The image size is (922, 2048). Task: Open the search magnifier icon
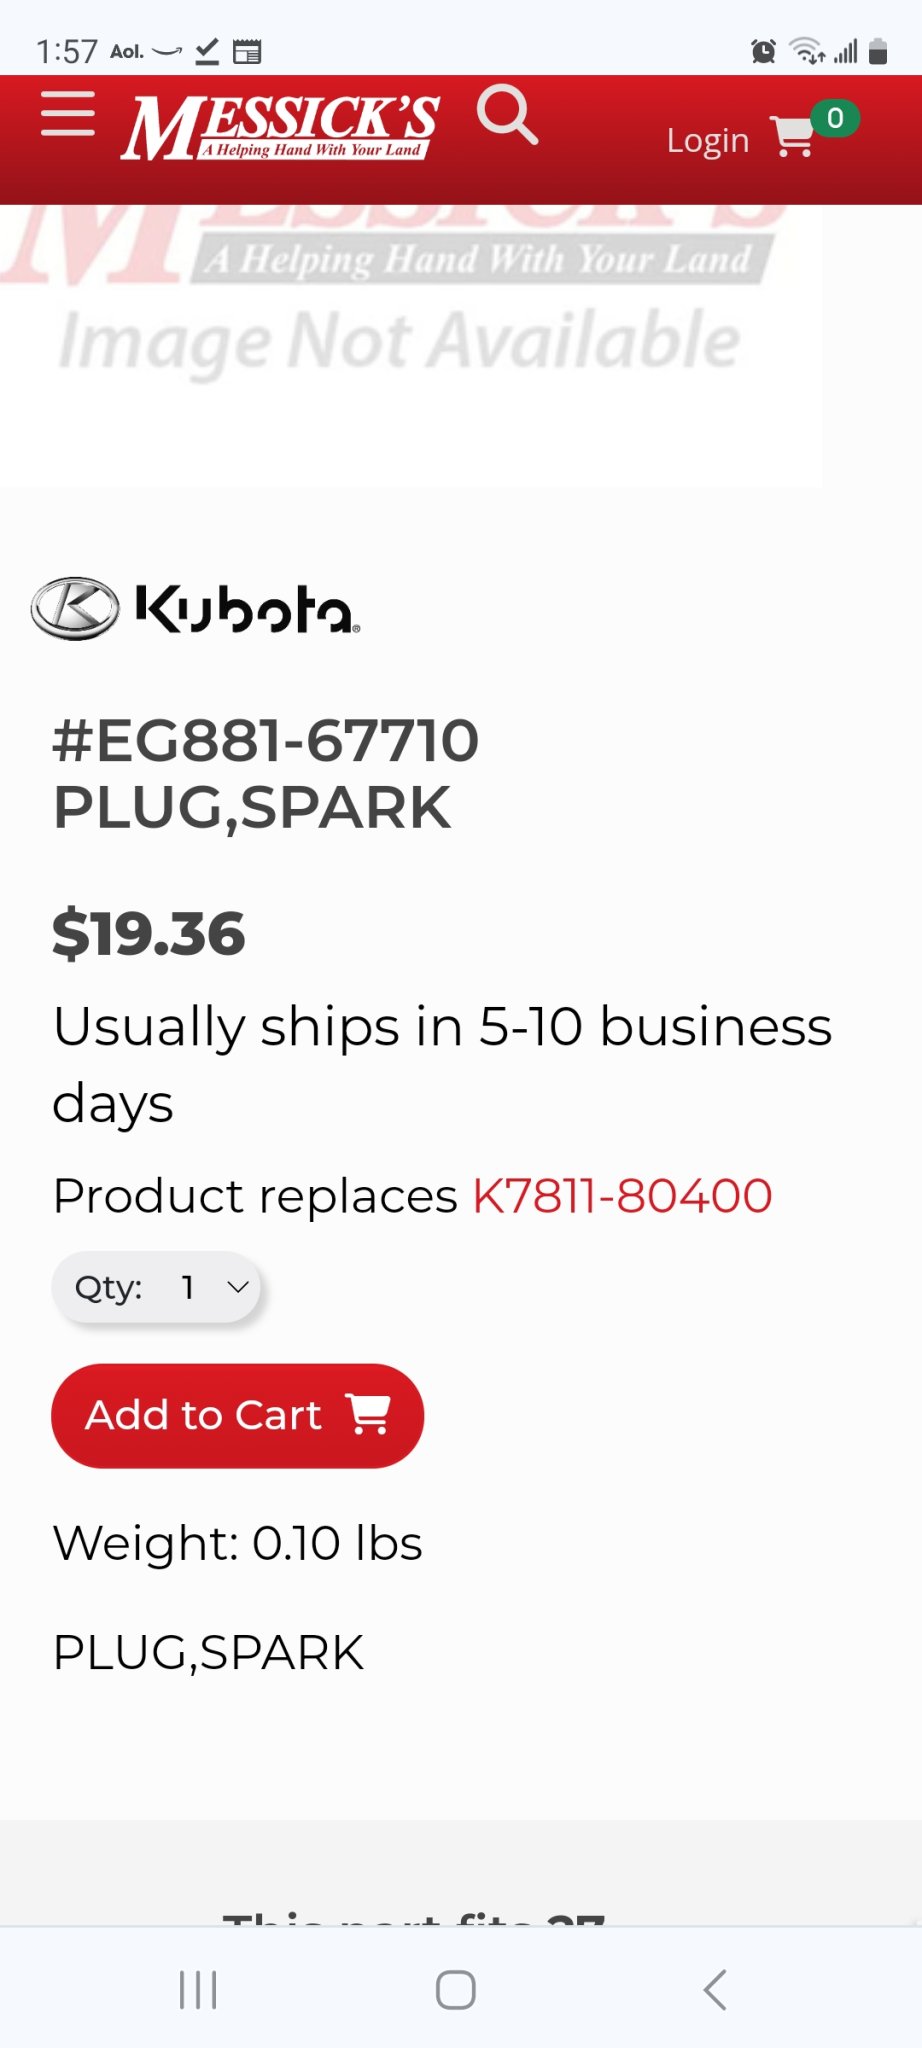tap(507, 116)
